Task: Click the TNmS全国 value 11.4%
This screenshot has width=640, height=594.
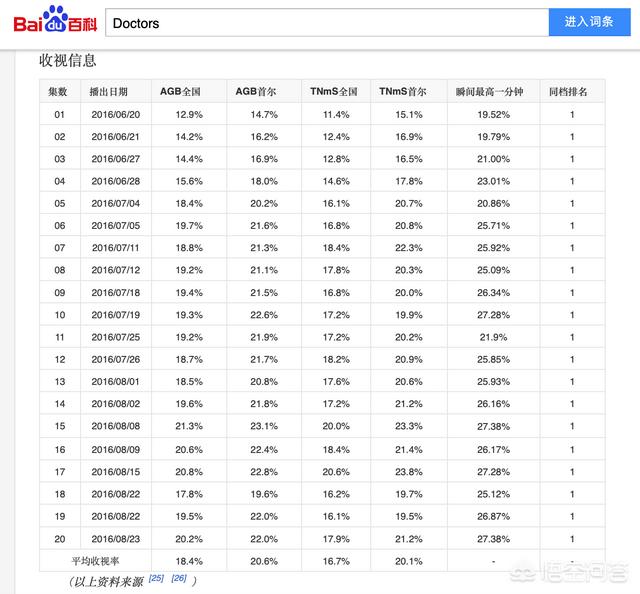Action: click(x=336, y=115)
